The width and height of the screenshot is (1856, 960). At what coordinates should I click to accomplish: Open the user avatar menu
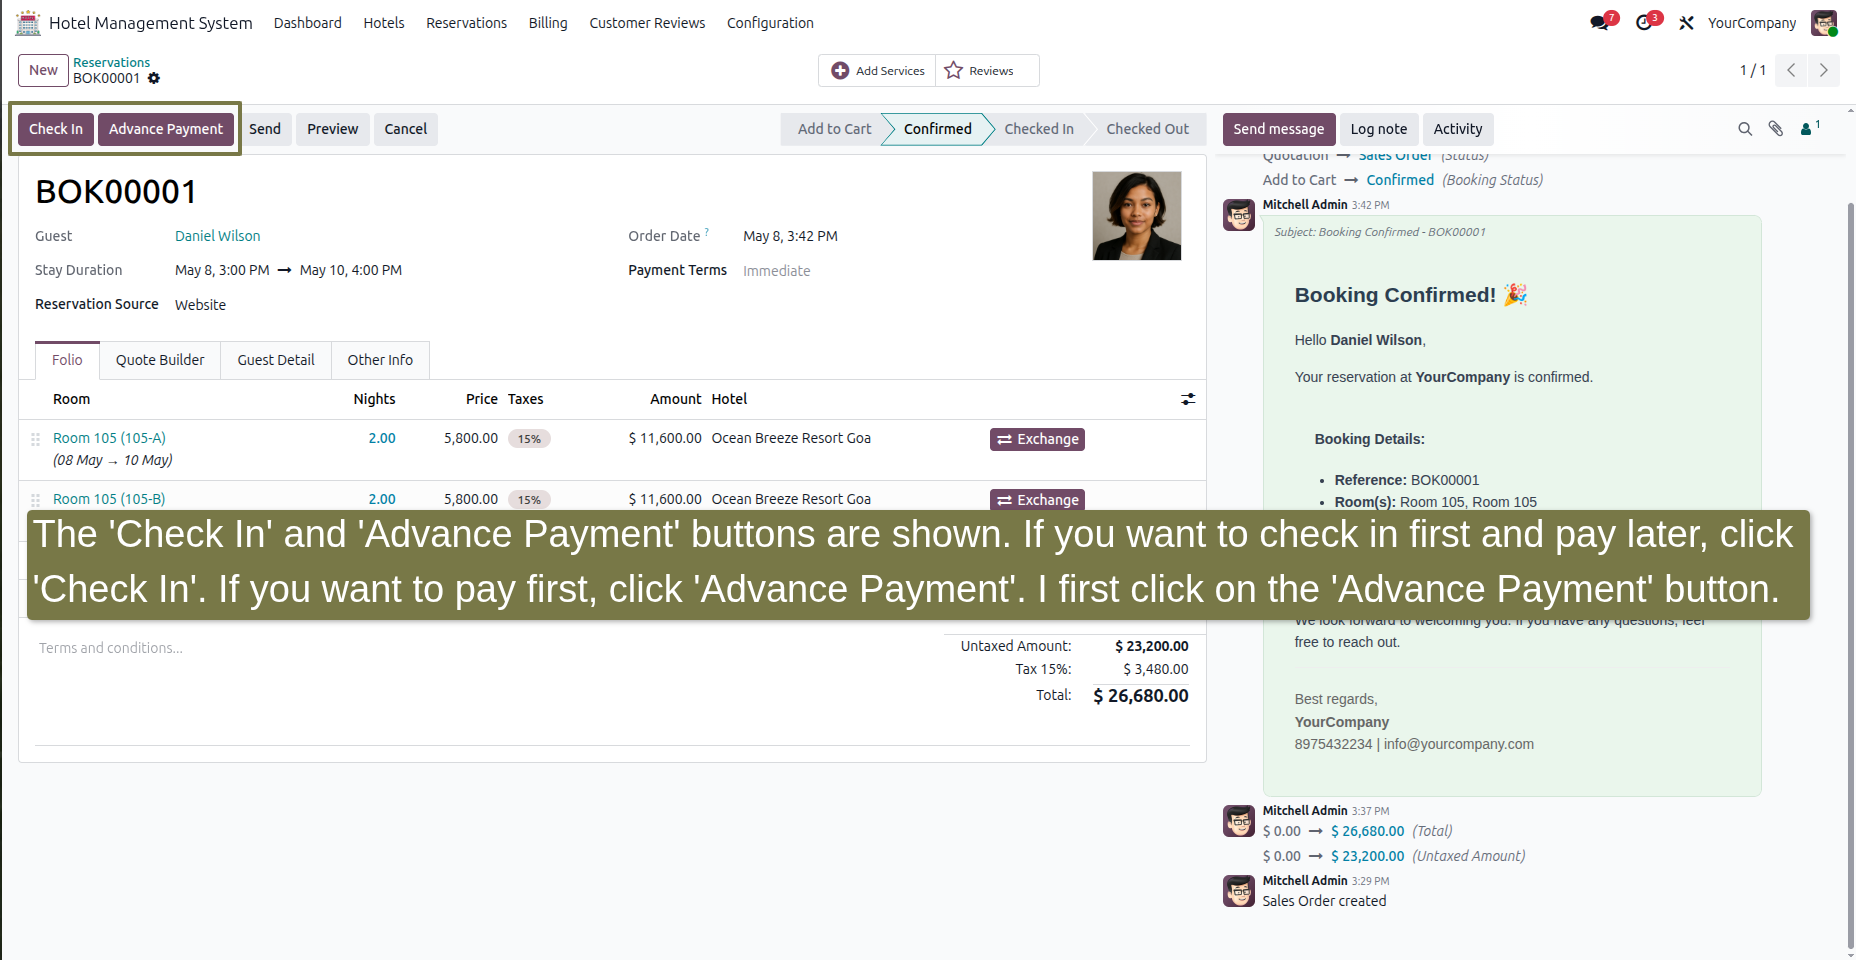[1824, 23]
